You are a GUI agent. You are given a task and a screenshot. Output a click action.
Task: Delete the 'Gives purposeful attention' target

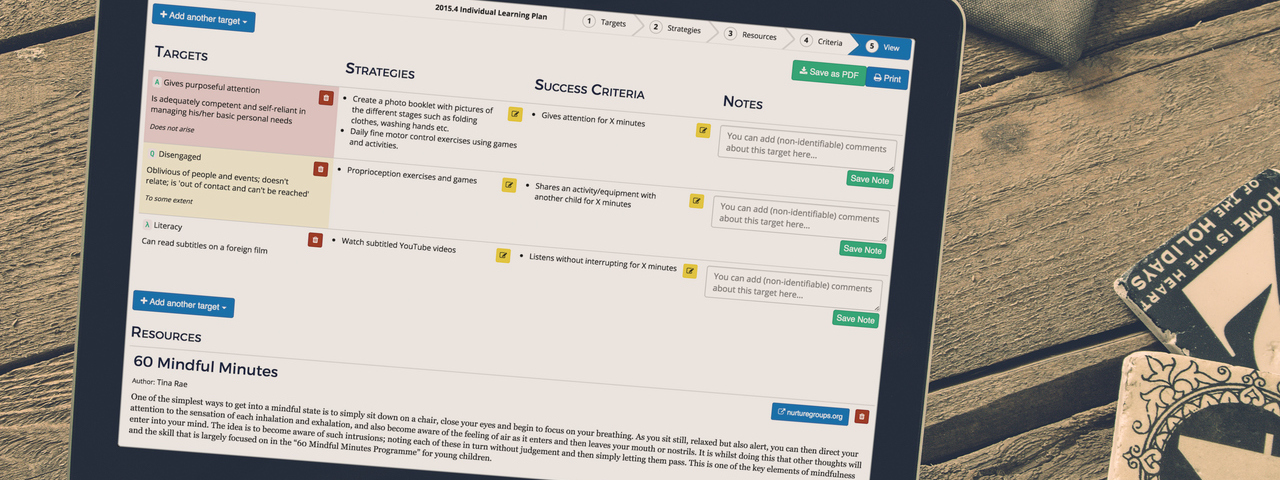pyautogui.click(x=325, y=98)
